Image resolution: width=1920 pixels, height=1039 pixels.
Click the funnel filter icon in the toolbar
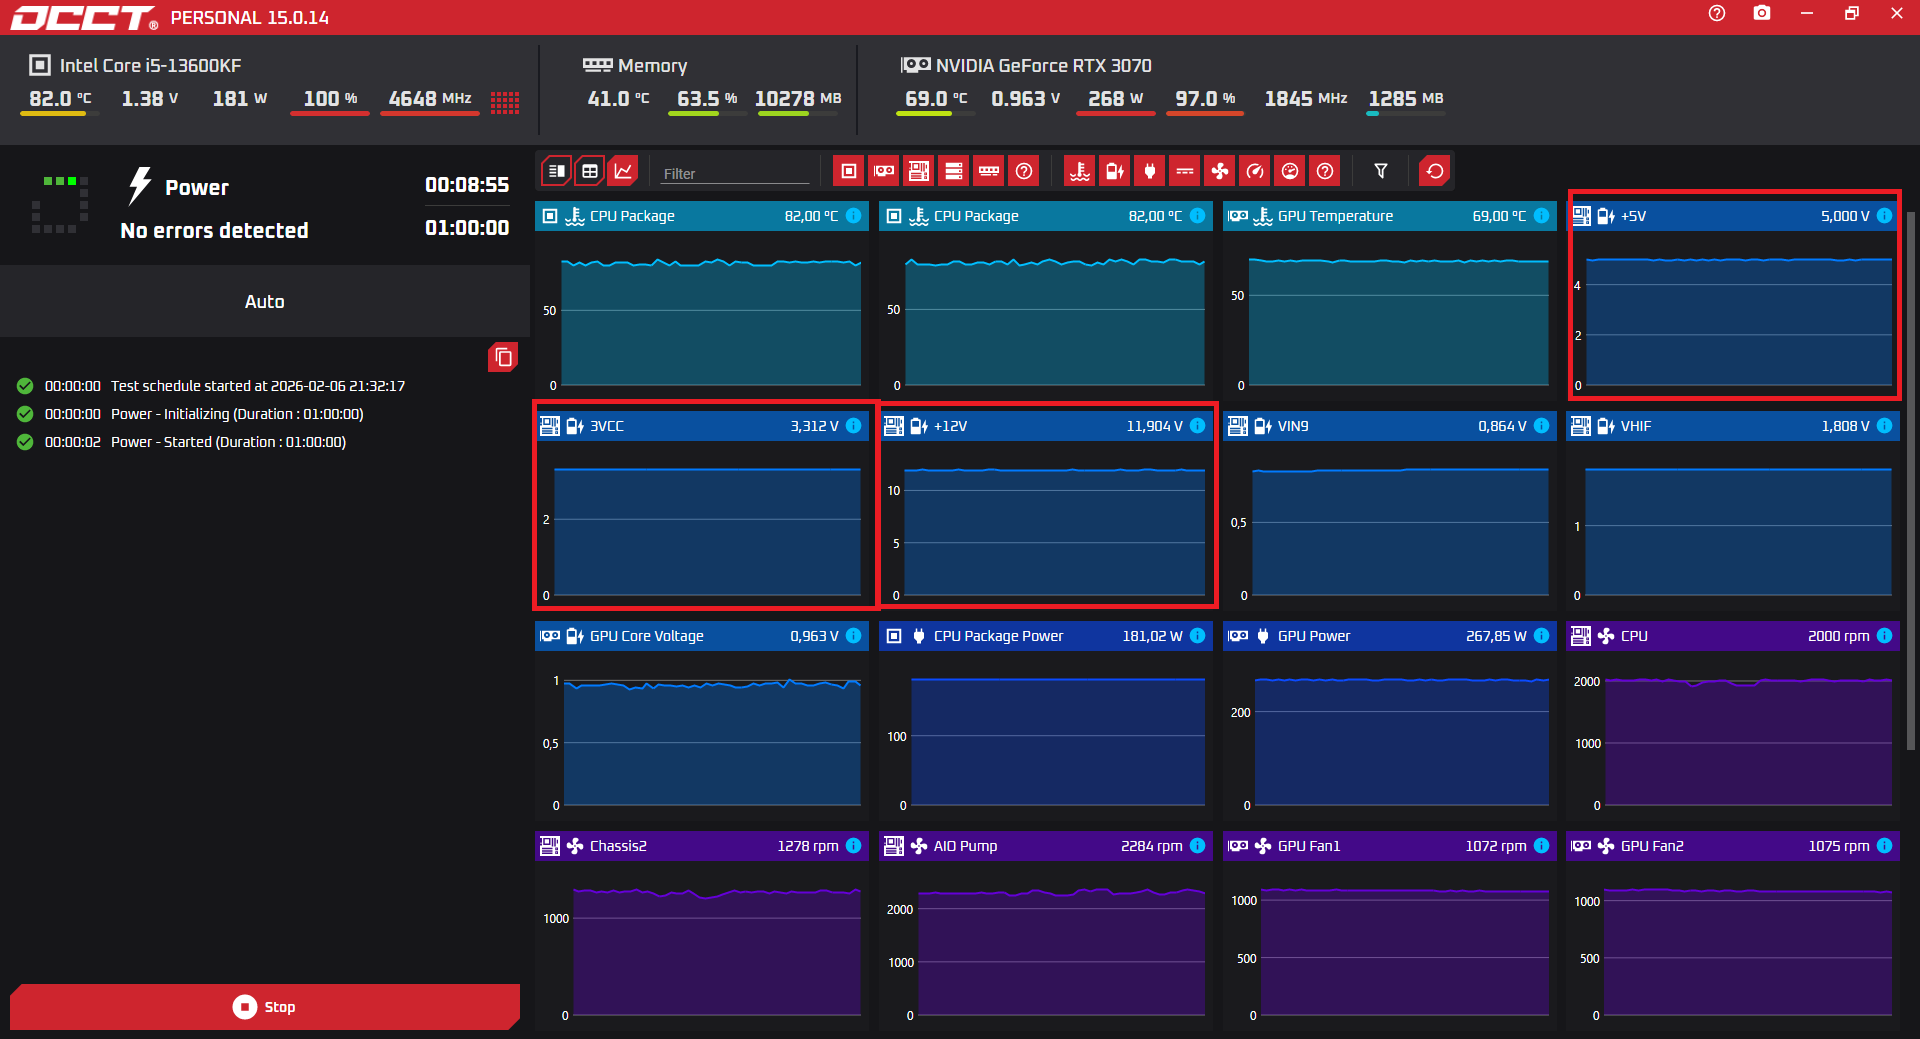click(x=1381, y=171)
